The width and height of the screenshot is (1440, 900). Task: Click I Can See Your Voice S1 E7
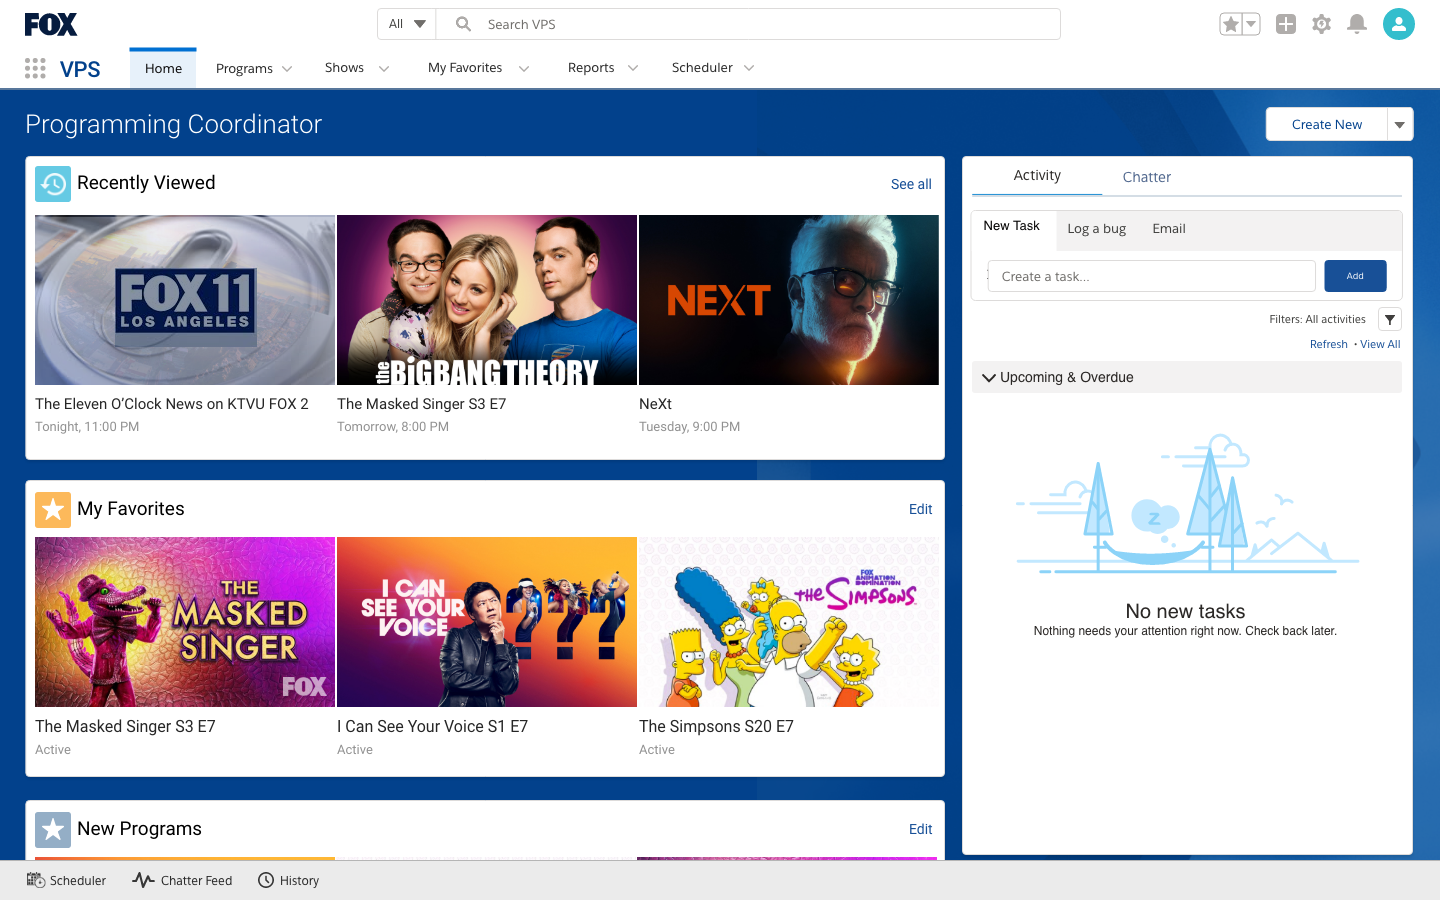tap(432, 727)
